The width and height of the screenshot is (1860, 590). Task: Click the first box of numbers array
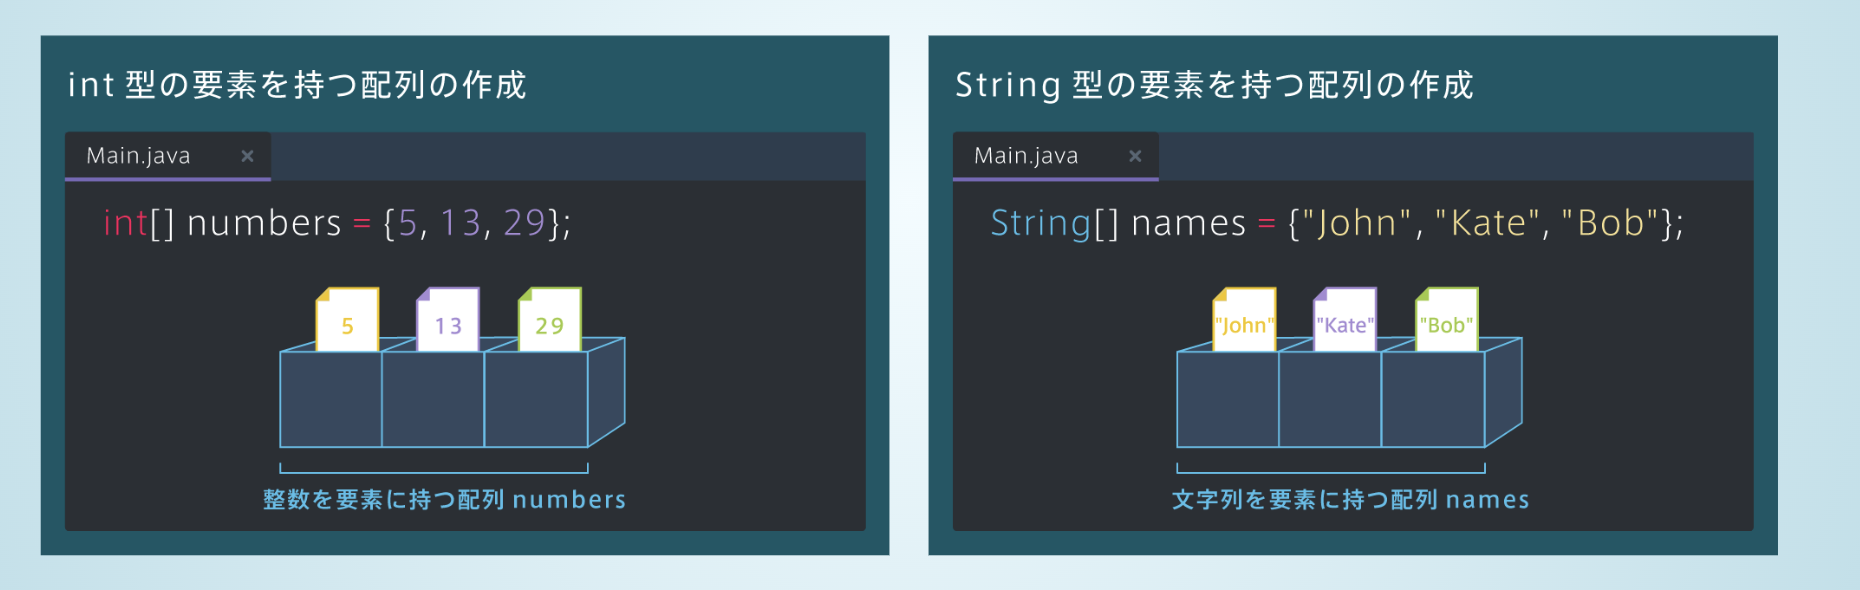click(331, 399)
